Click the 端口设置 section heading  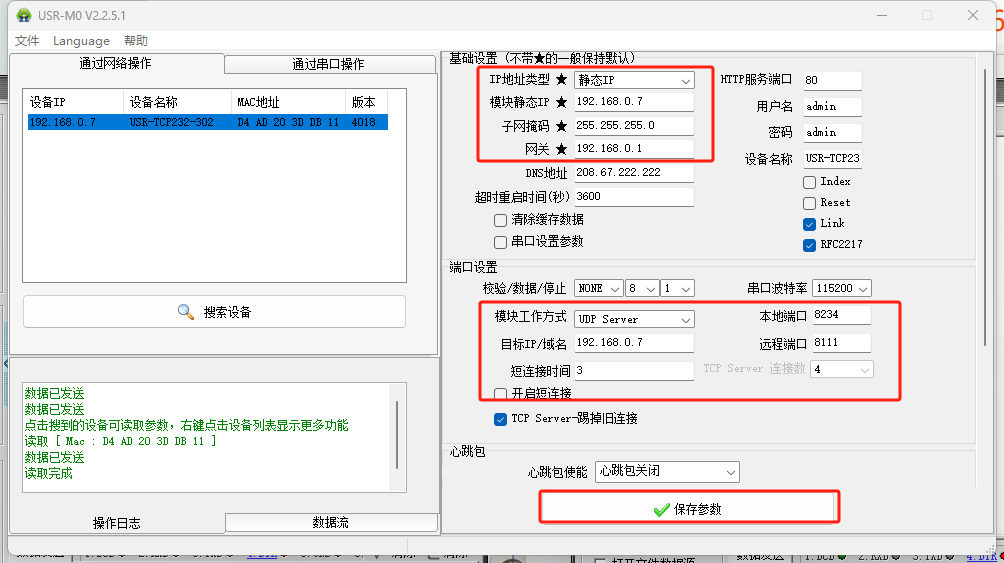(x=473, y=267)
